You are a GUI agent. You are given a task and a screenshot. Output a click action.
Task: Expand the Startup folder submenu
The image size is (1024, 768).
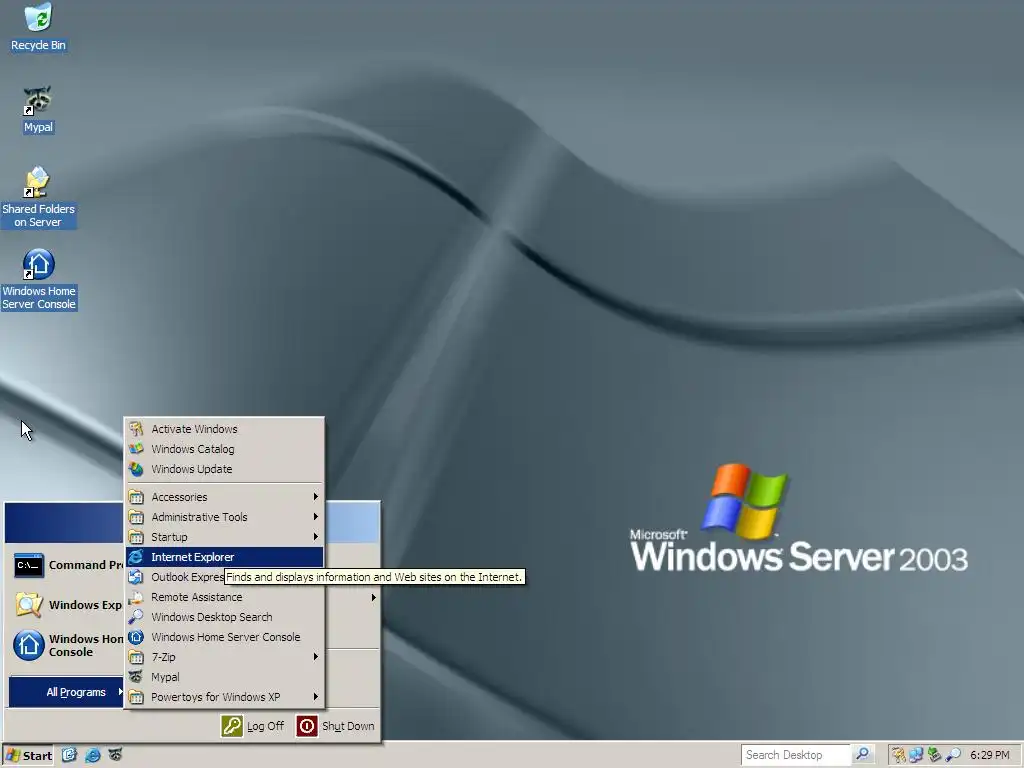coord(225,537)
